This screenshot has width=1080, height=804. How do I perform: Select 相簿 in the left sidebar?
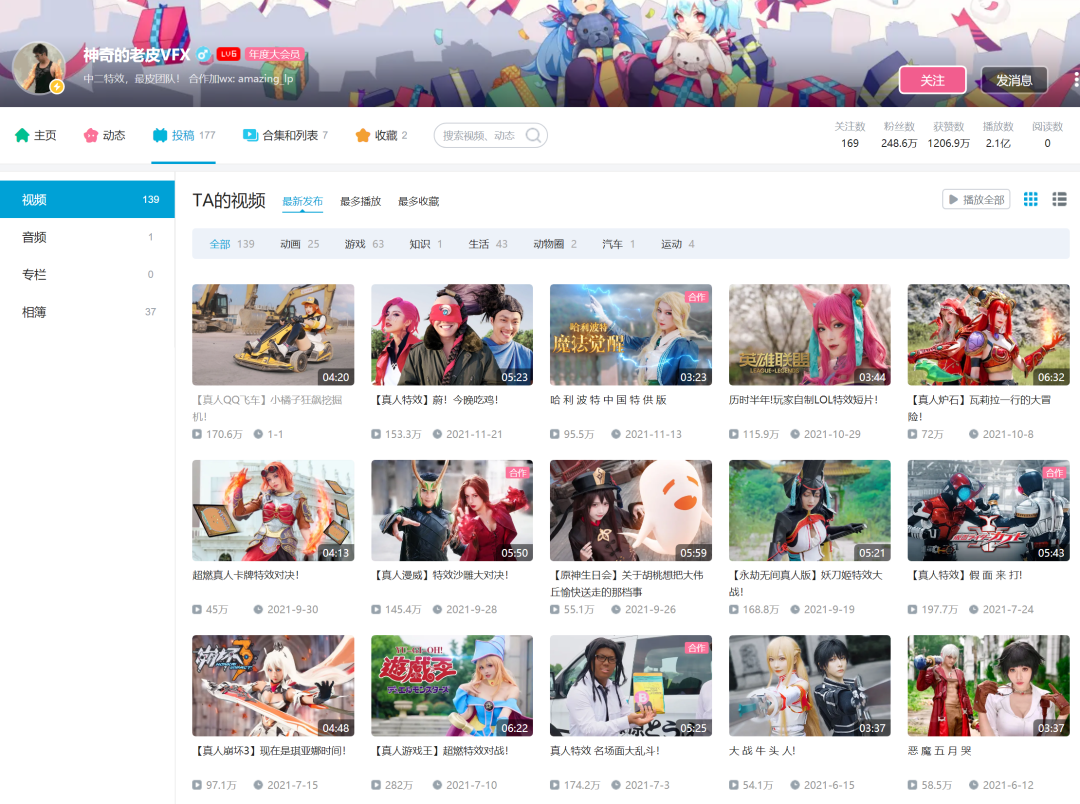click(x=87, y=311)
